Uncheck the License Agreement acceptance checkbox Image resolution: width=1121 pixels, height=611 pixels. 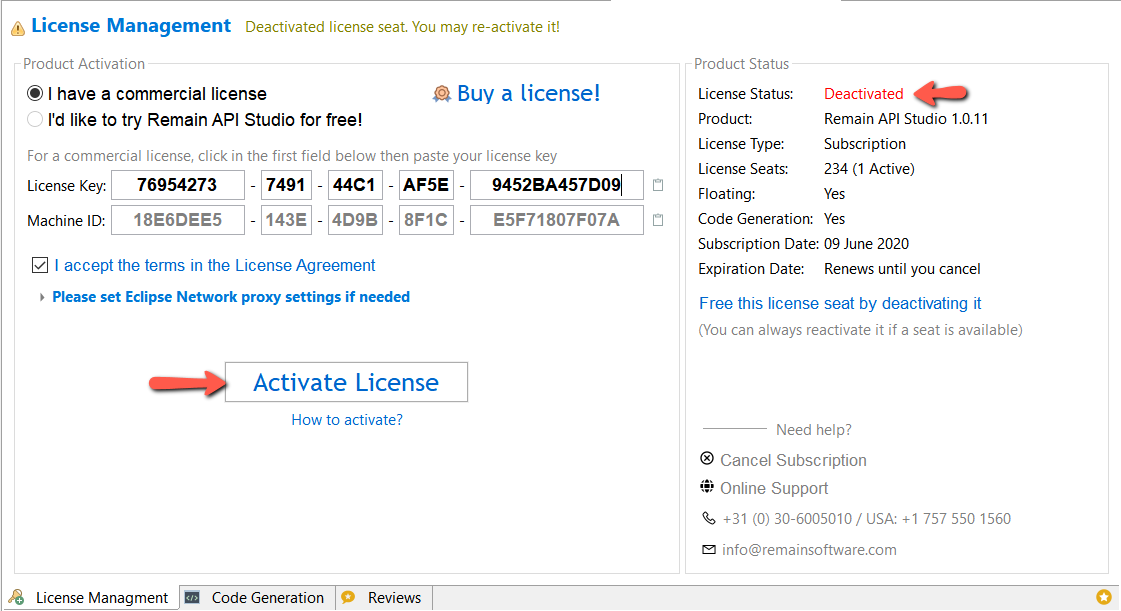[40, 265]
